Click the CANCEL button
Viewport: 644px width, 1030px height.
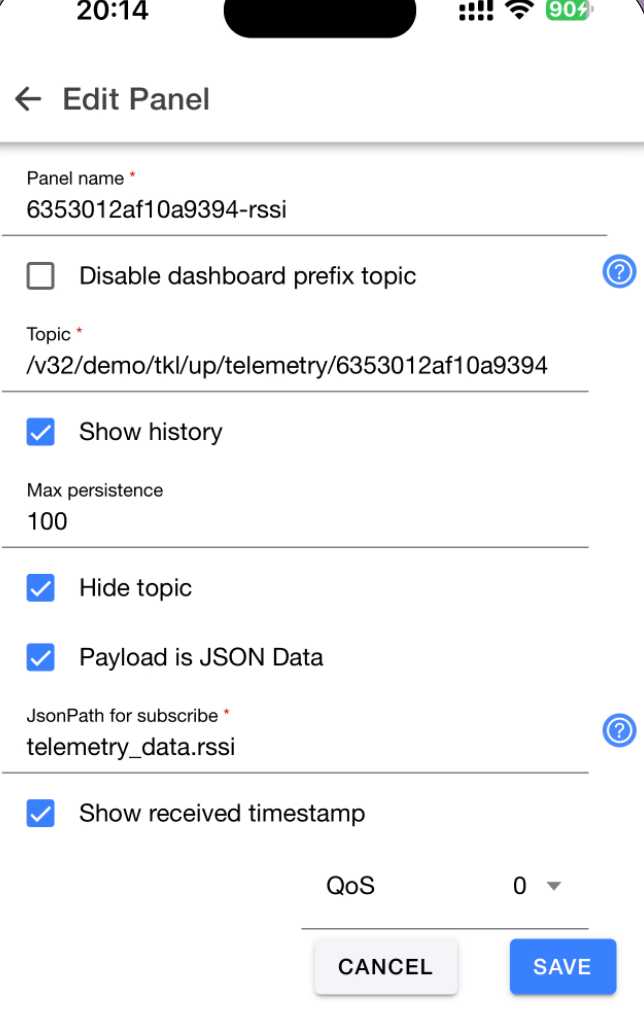coord(386,966)
